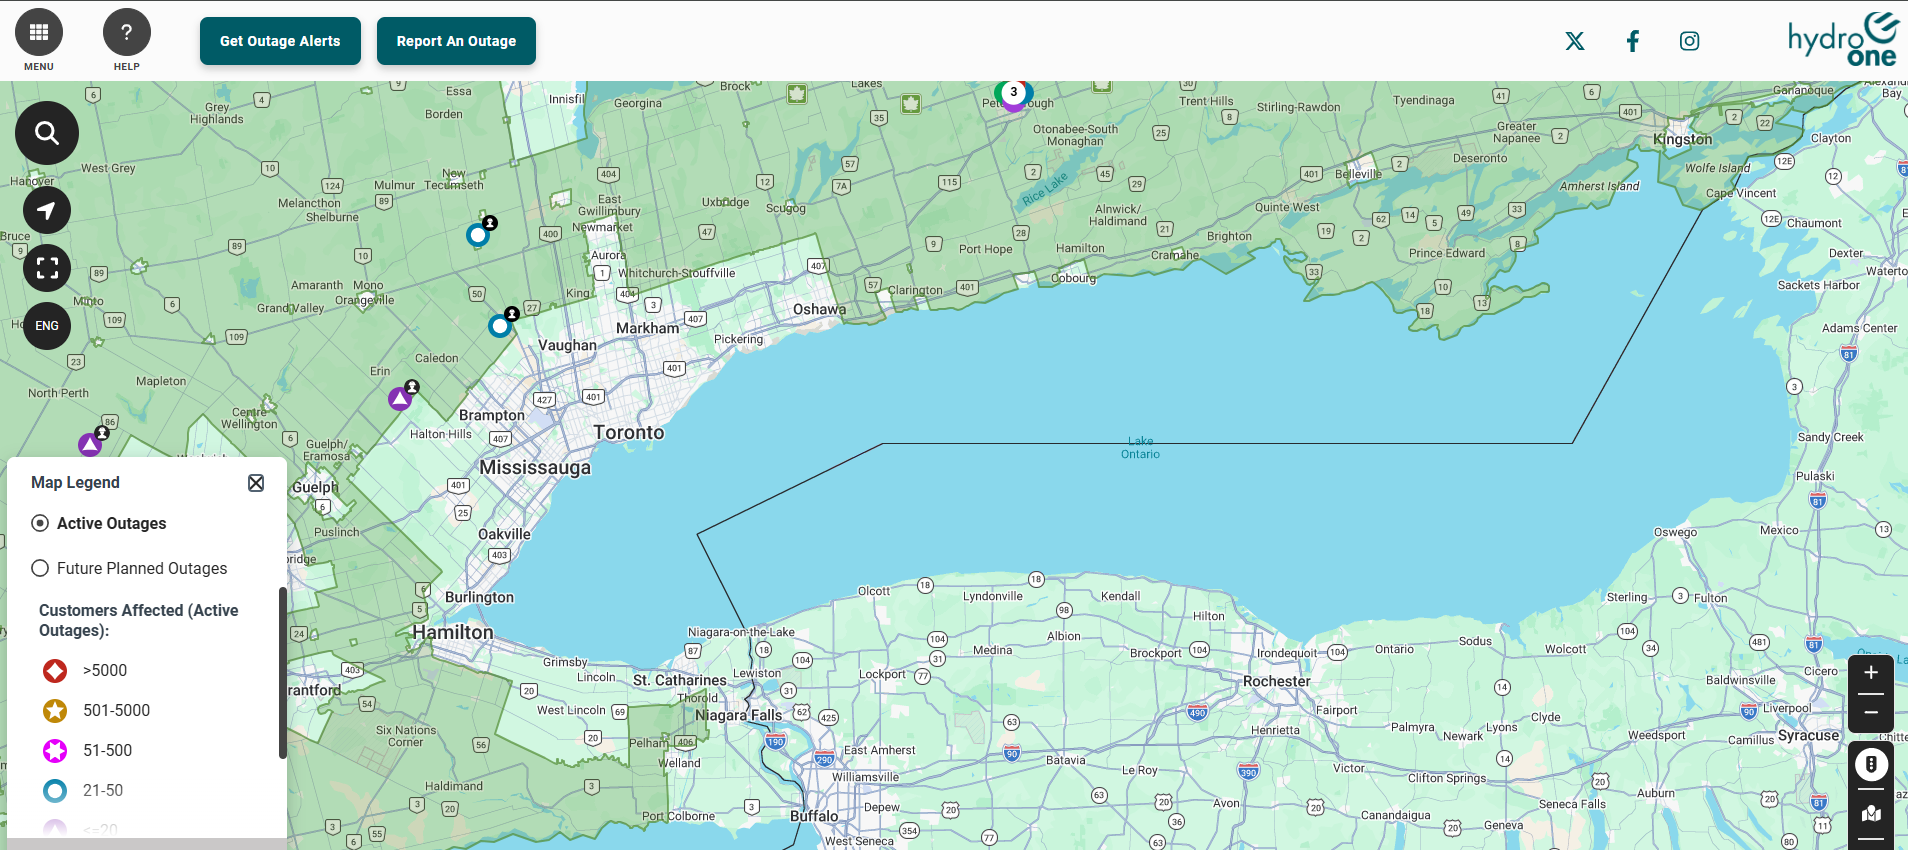The image size is (1908, 850).
Task: Close the Map Legend panel
Action: tap(256, 483)
